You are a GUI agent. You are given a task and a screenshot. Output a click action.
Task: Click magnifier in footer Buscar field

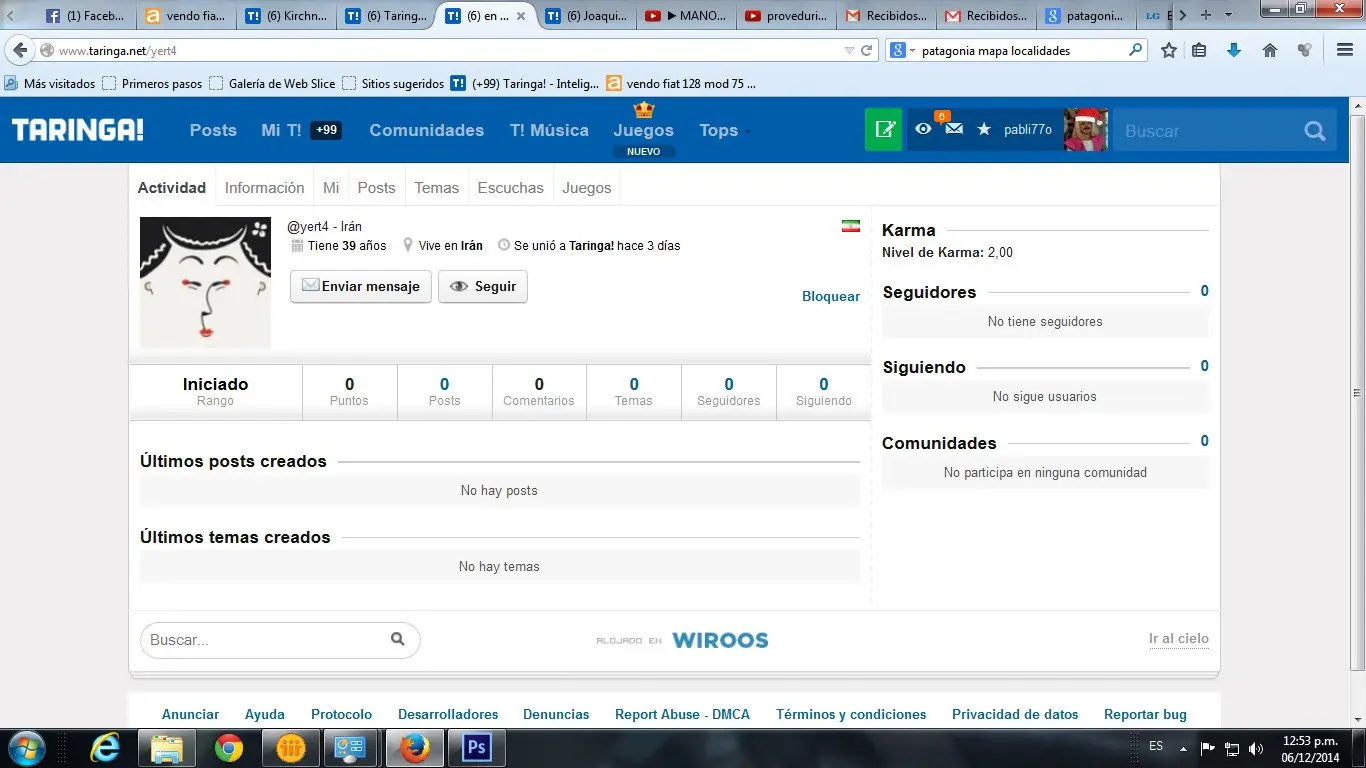[x=397, y=639]
